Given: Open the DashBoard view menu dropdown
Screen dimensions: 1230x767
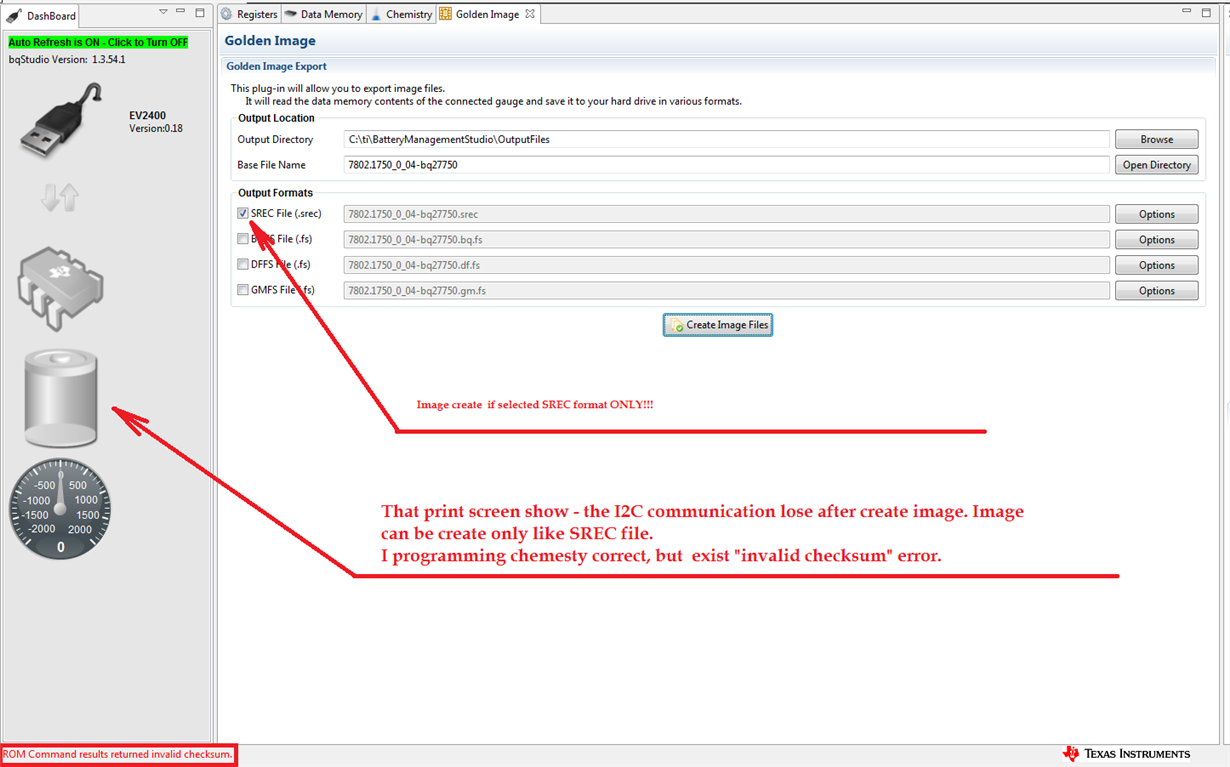Looking at the screenshot, I should click(x=163, y=12).
